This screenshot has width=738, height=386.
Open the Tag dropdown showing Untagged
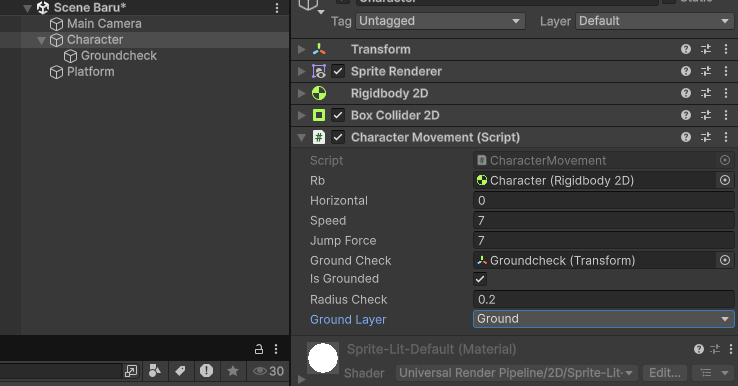click(x=440, y=21)
